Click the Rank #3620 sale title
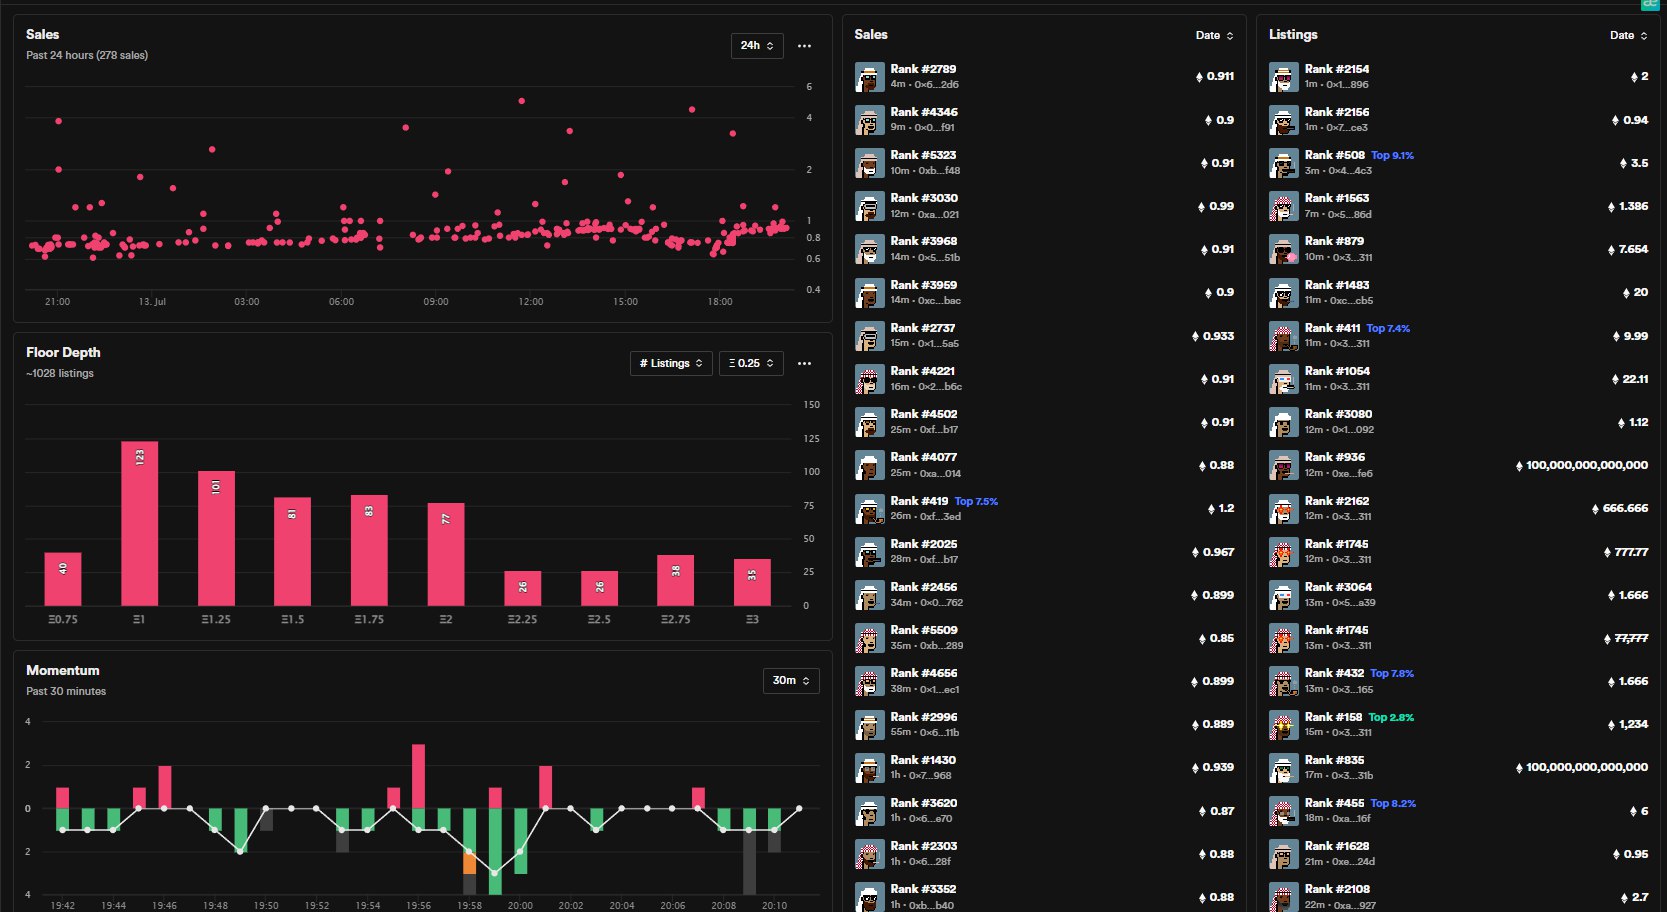 click(x=924, y=803)
